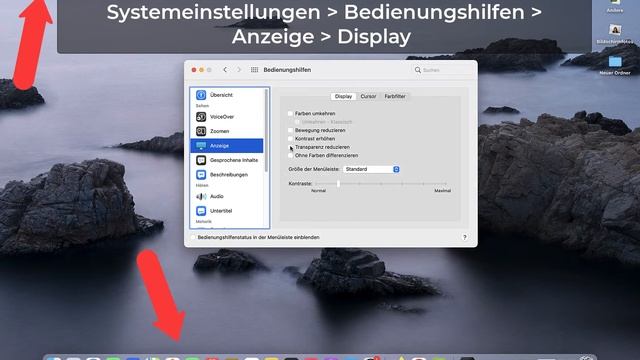Toggle Umkehren – Klassisch checkbox

tap(297, 122)
